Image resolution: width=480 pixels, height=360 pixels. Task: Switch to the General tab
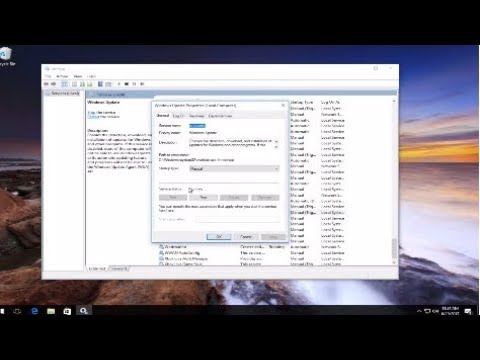[x=163, y=116]
